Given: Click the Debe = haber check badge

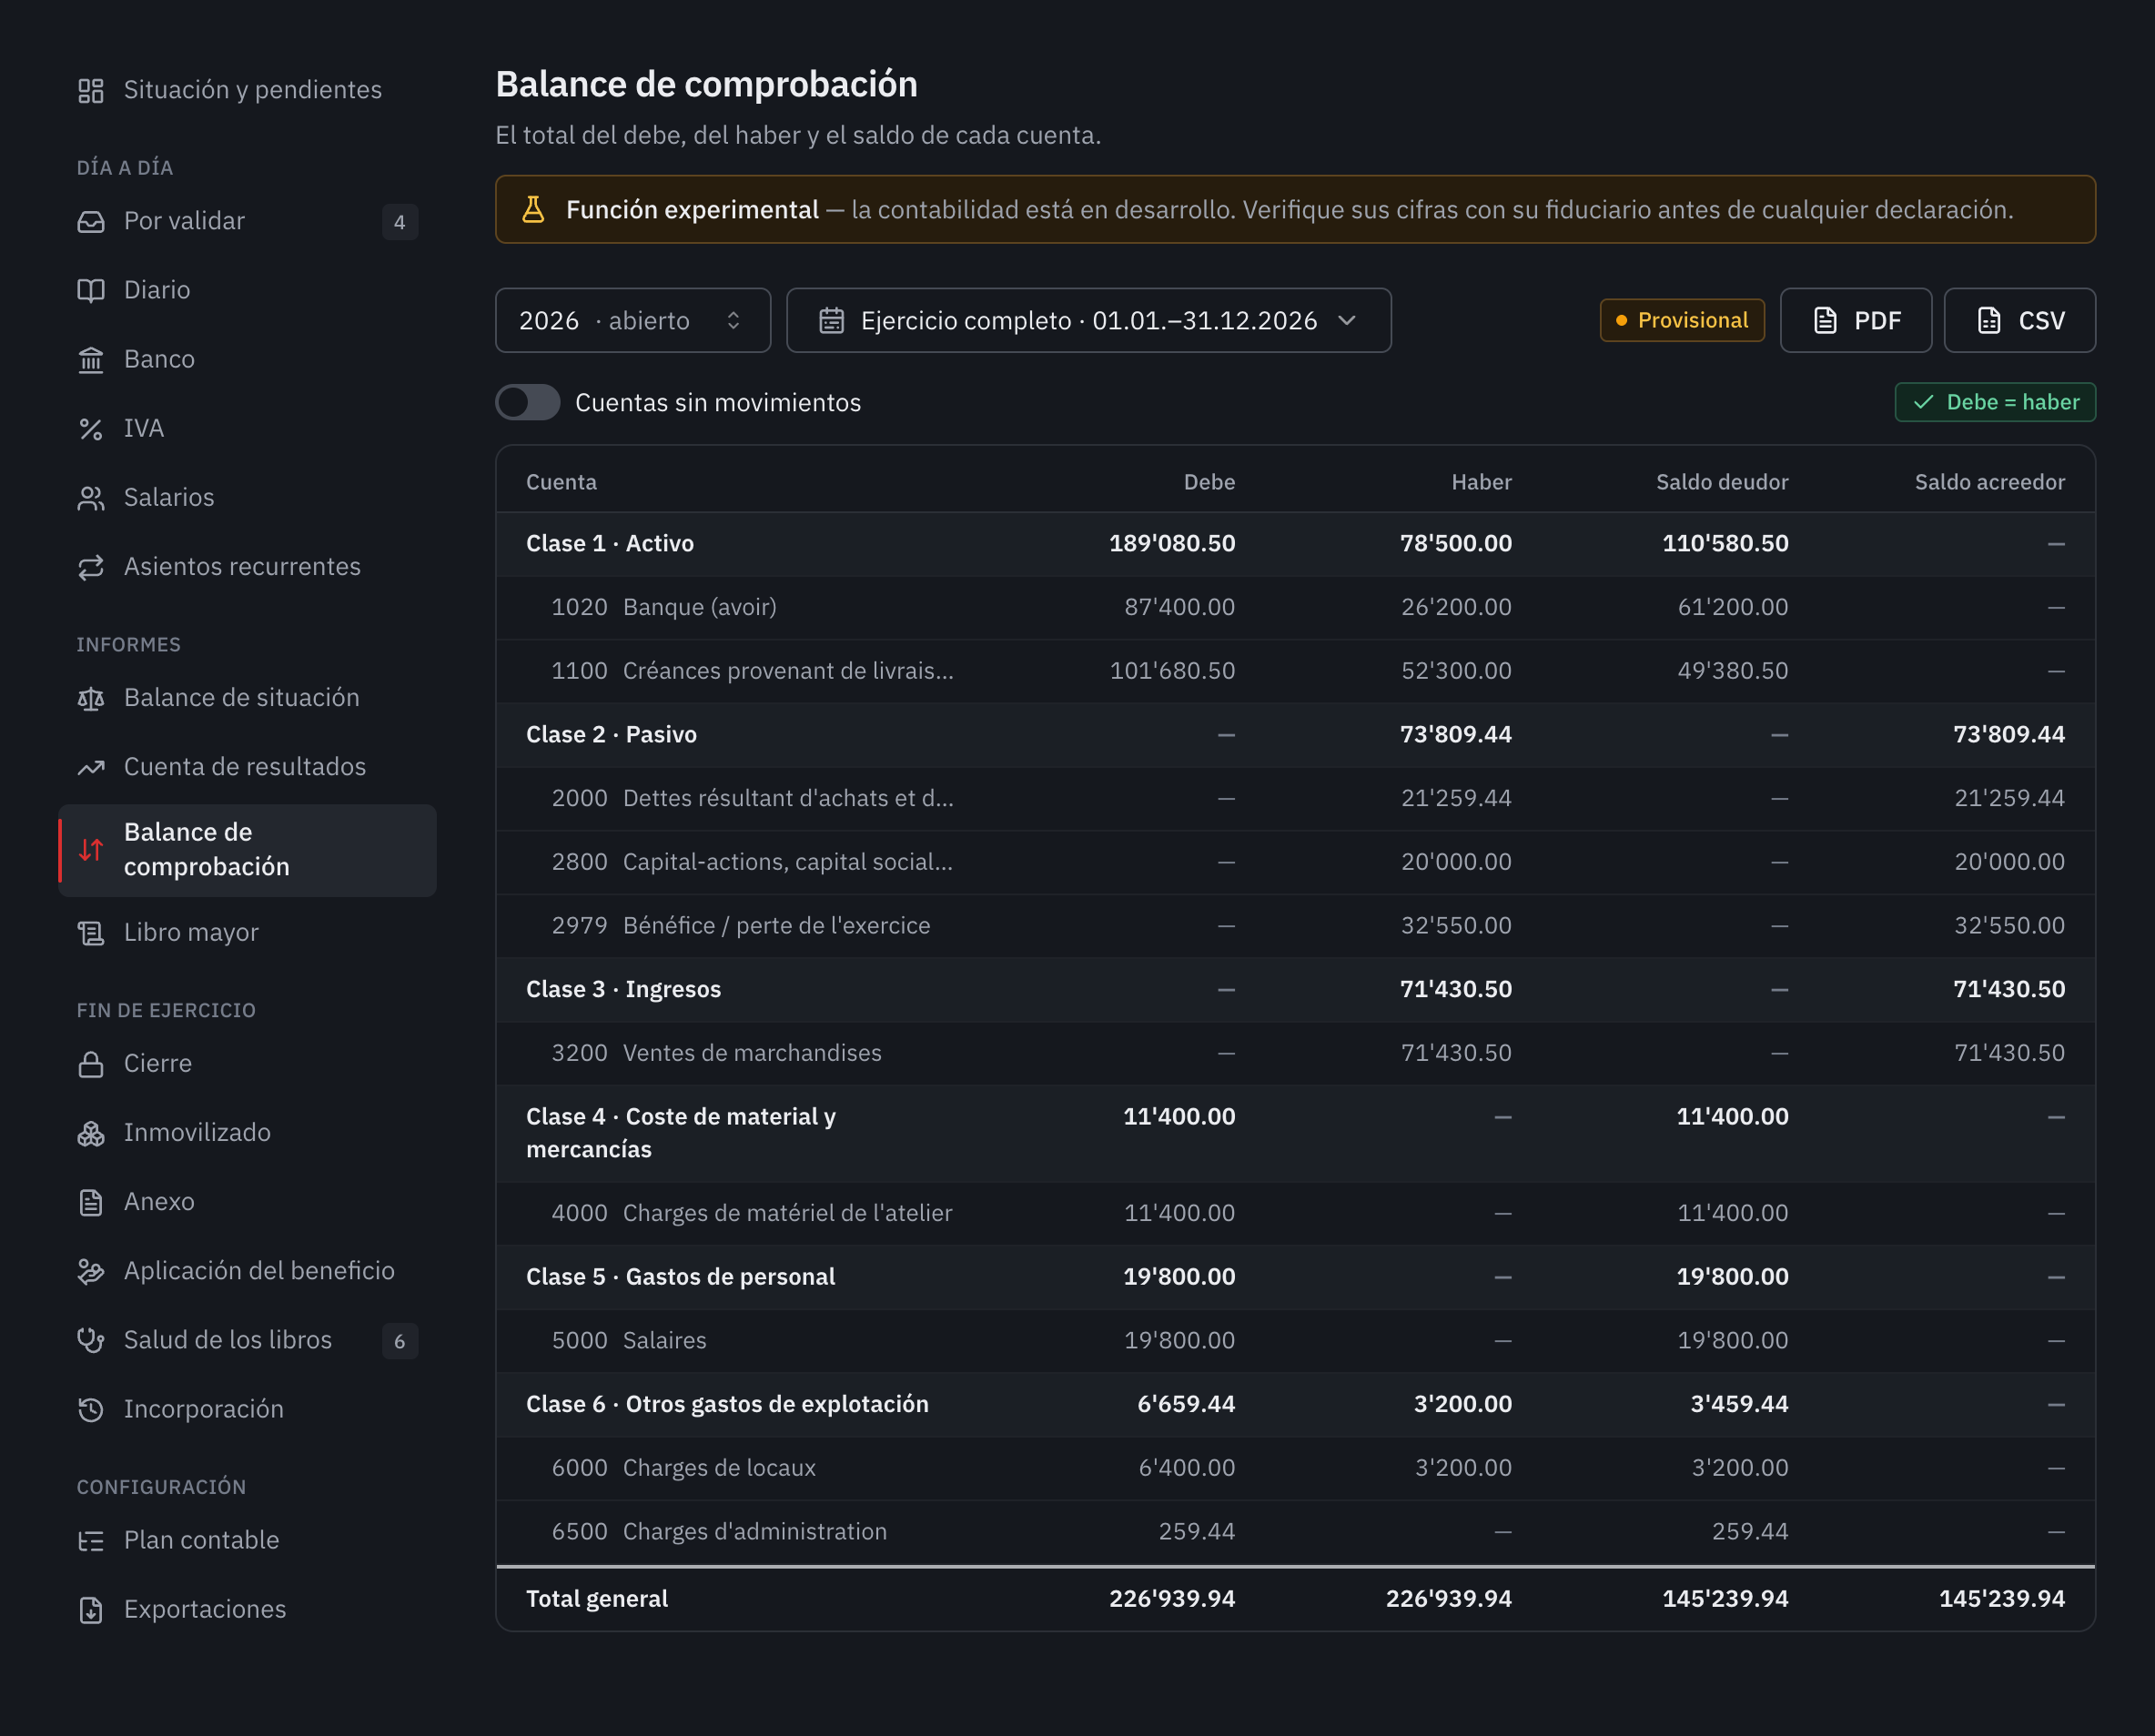Looking at the screenshot, I should [x=1995, y=402].
